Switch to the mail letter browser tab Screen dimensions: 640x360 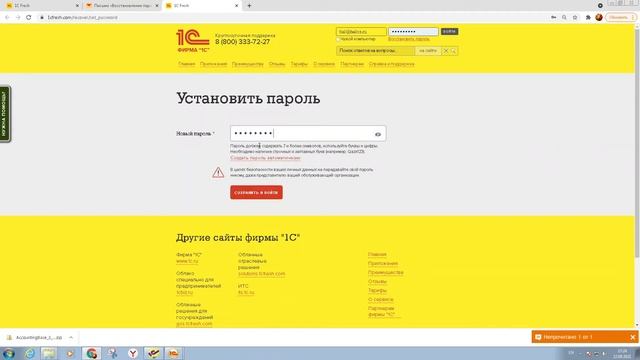pos(121,6)
